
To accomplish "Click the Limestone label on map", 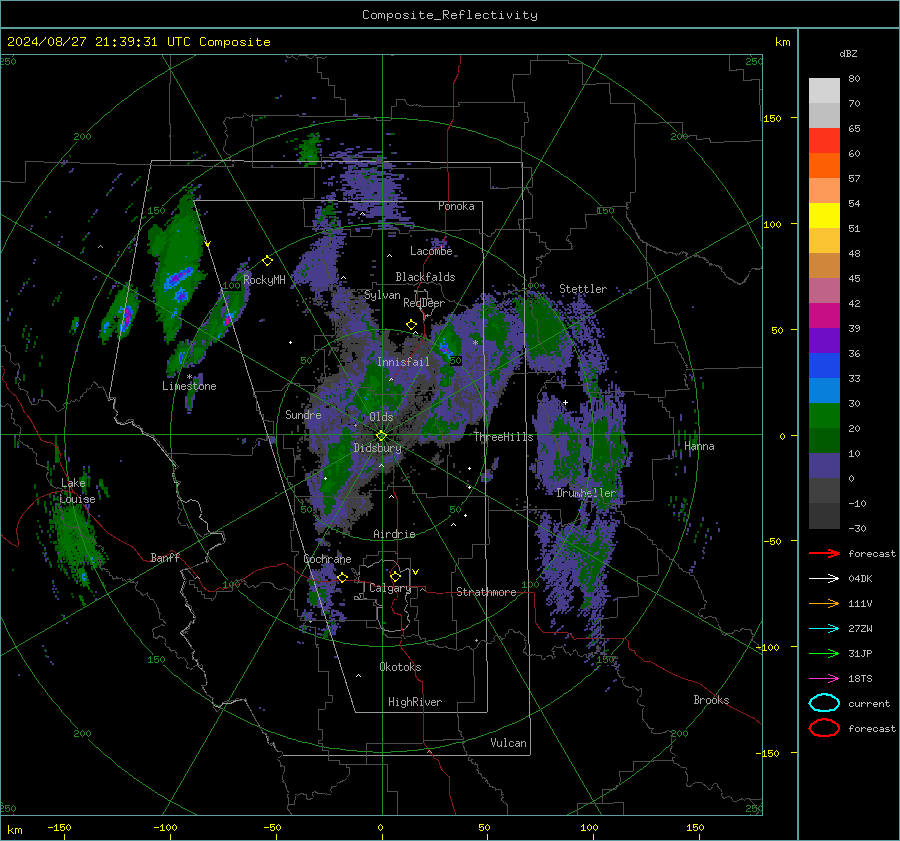I will [189, 386].
